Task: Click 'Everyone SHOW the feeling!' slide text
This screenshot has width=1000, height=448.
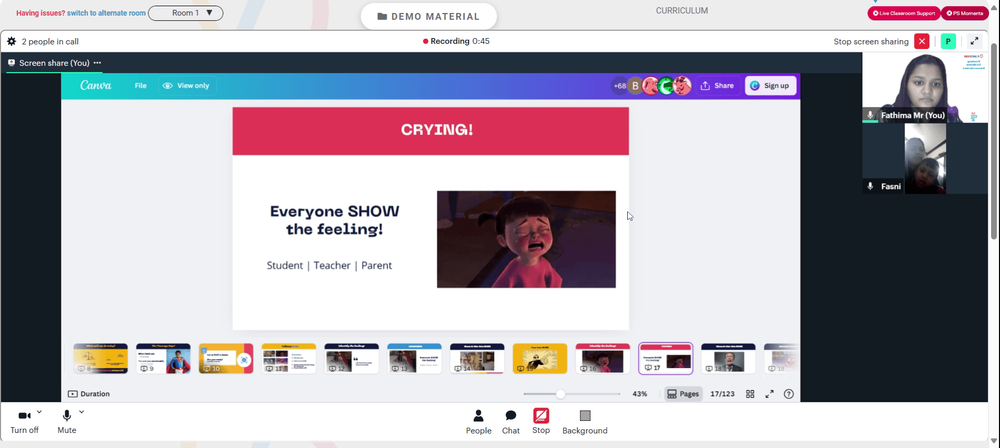Action: pos(335,220)
